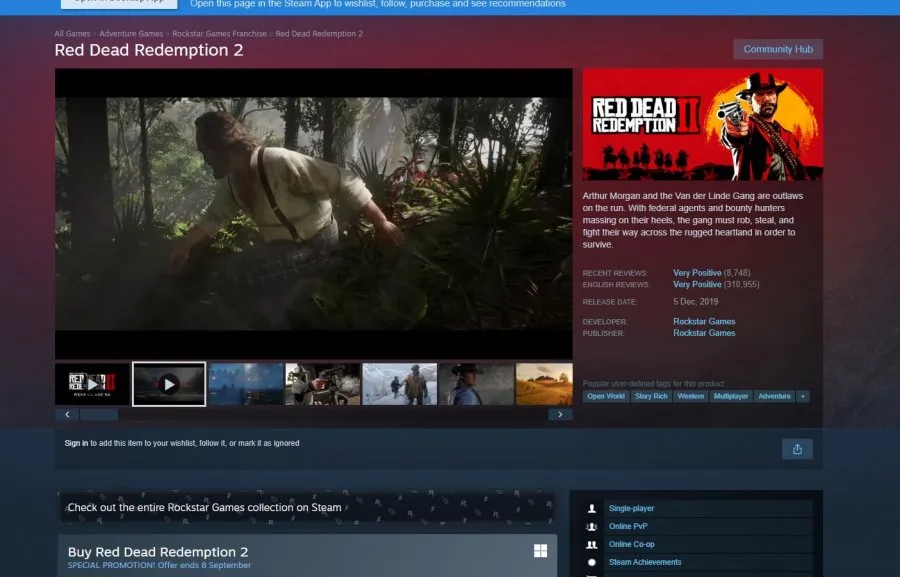Screen dimensions: 900x577
Task: Open the Very Positive recent reviews link
Action: (697, 273)
